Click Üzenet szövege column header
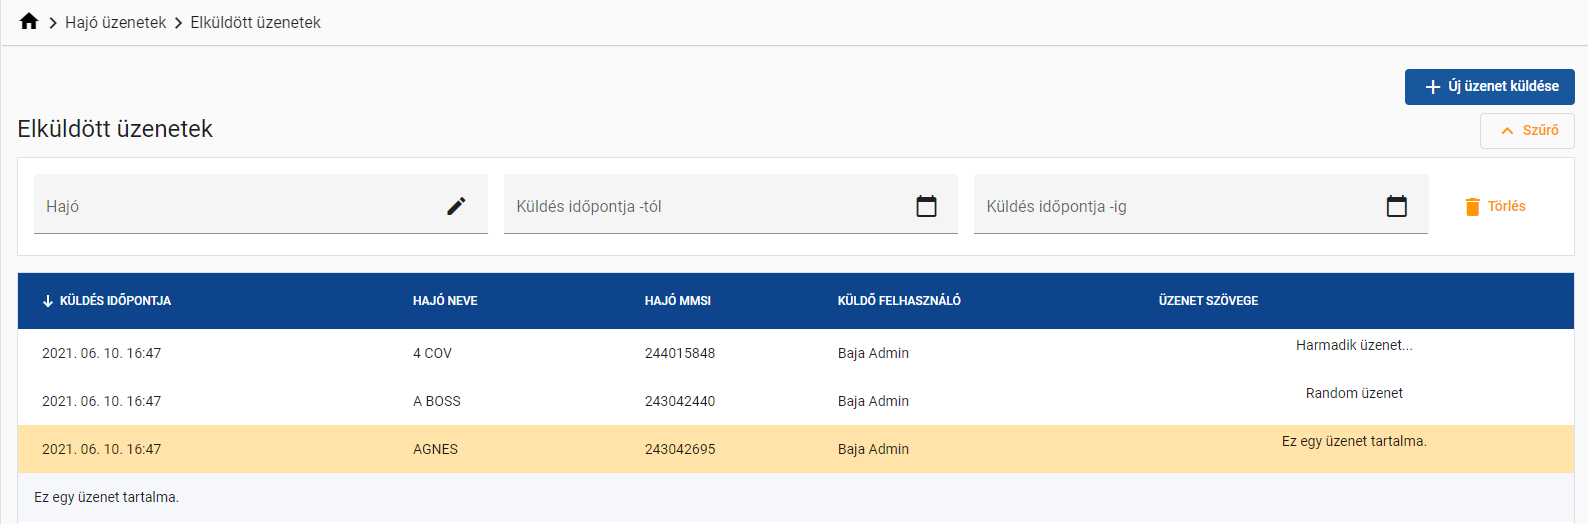The height and width of the screenshot is (524, 1588). pyautogui.click(x=1208, y=301)
